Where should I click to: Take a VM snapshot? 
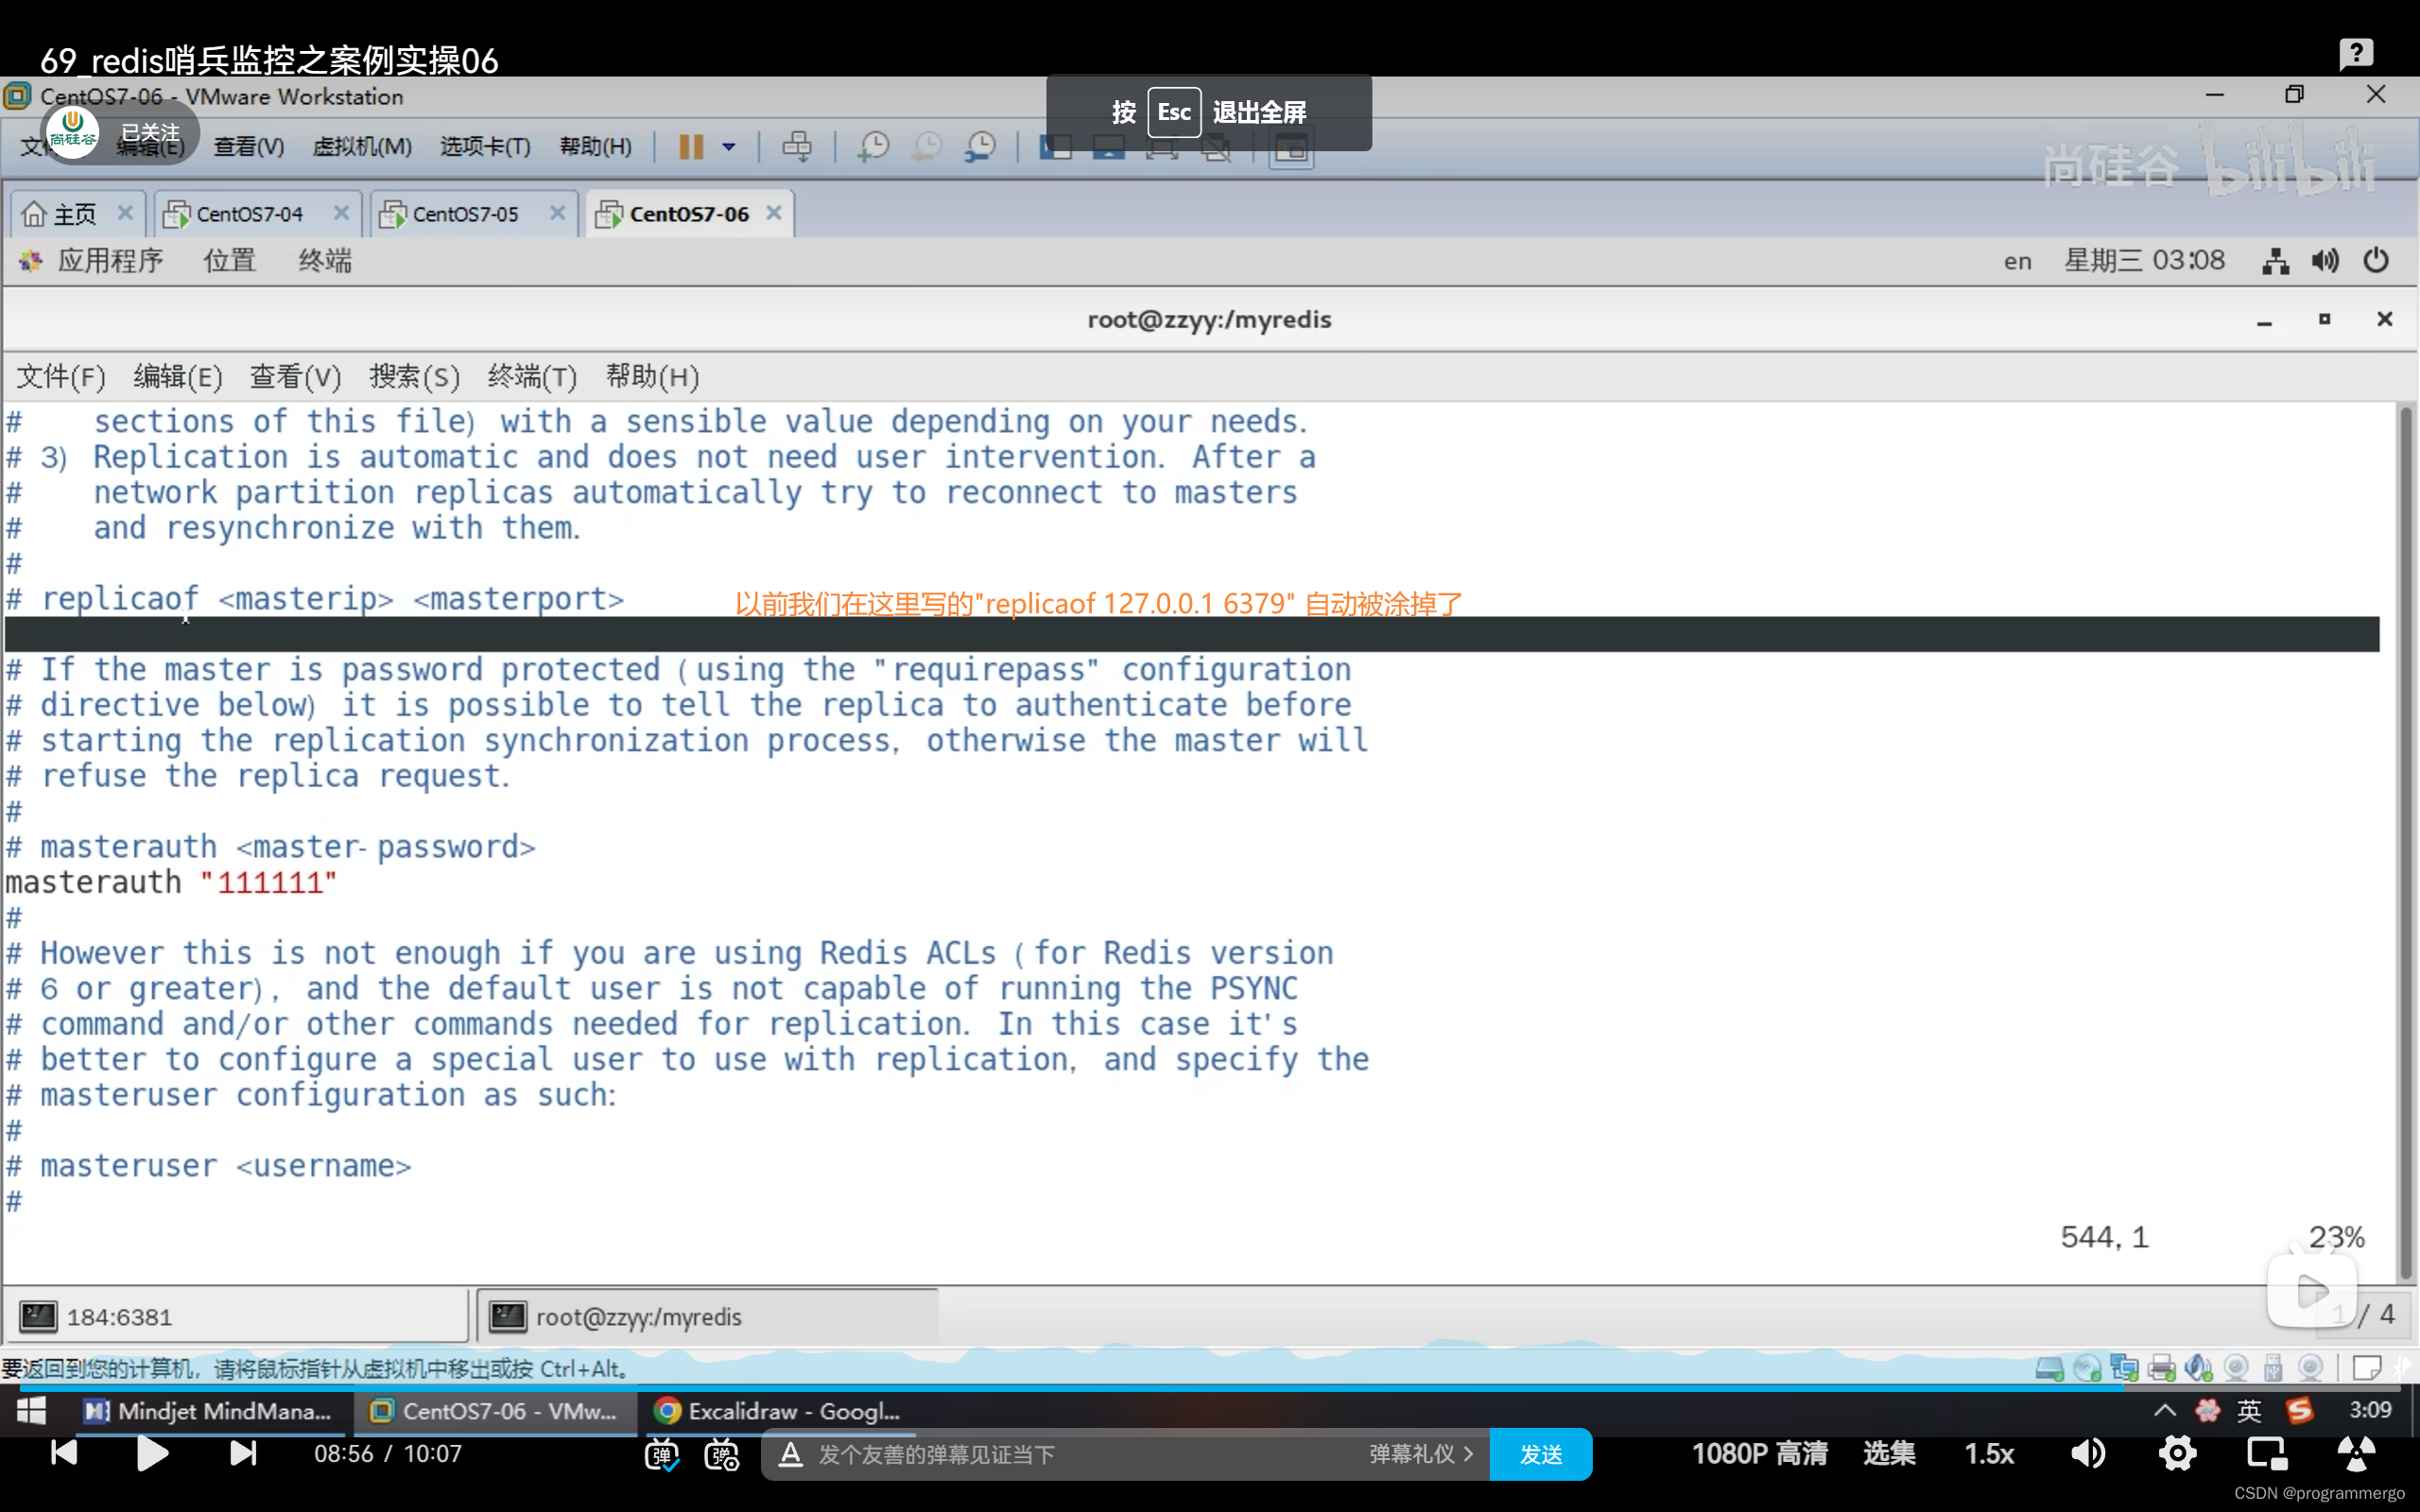873,147
